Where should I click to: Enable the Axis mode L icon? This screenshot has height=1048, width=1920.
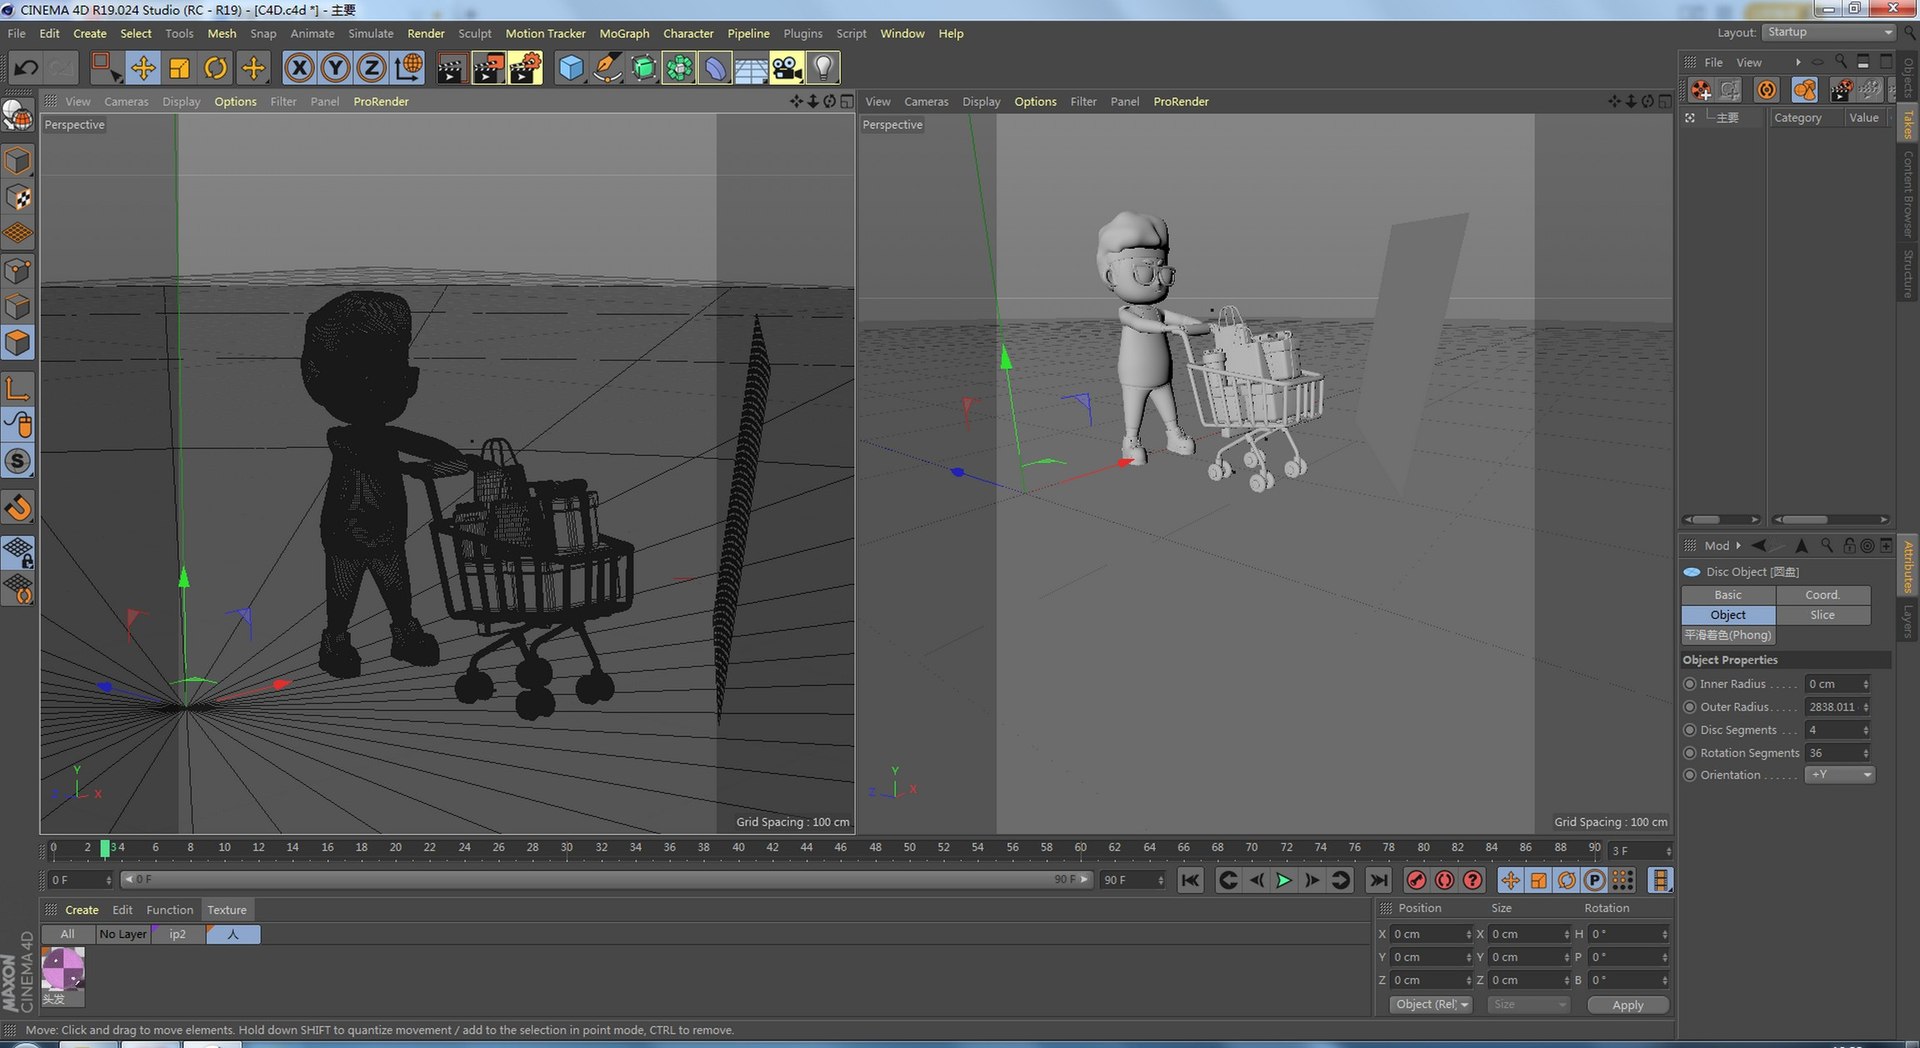pos(18,388)
